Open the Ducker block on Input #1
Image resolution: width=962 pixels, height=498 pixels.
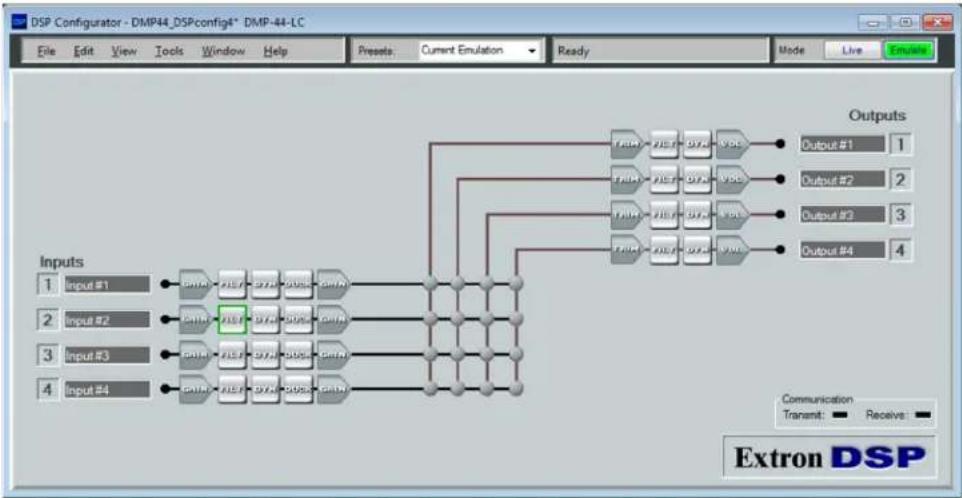(x=298, y=284)
